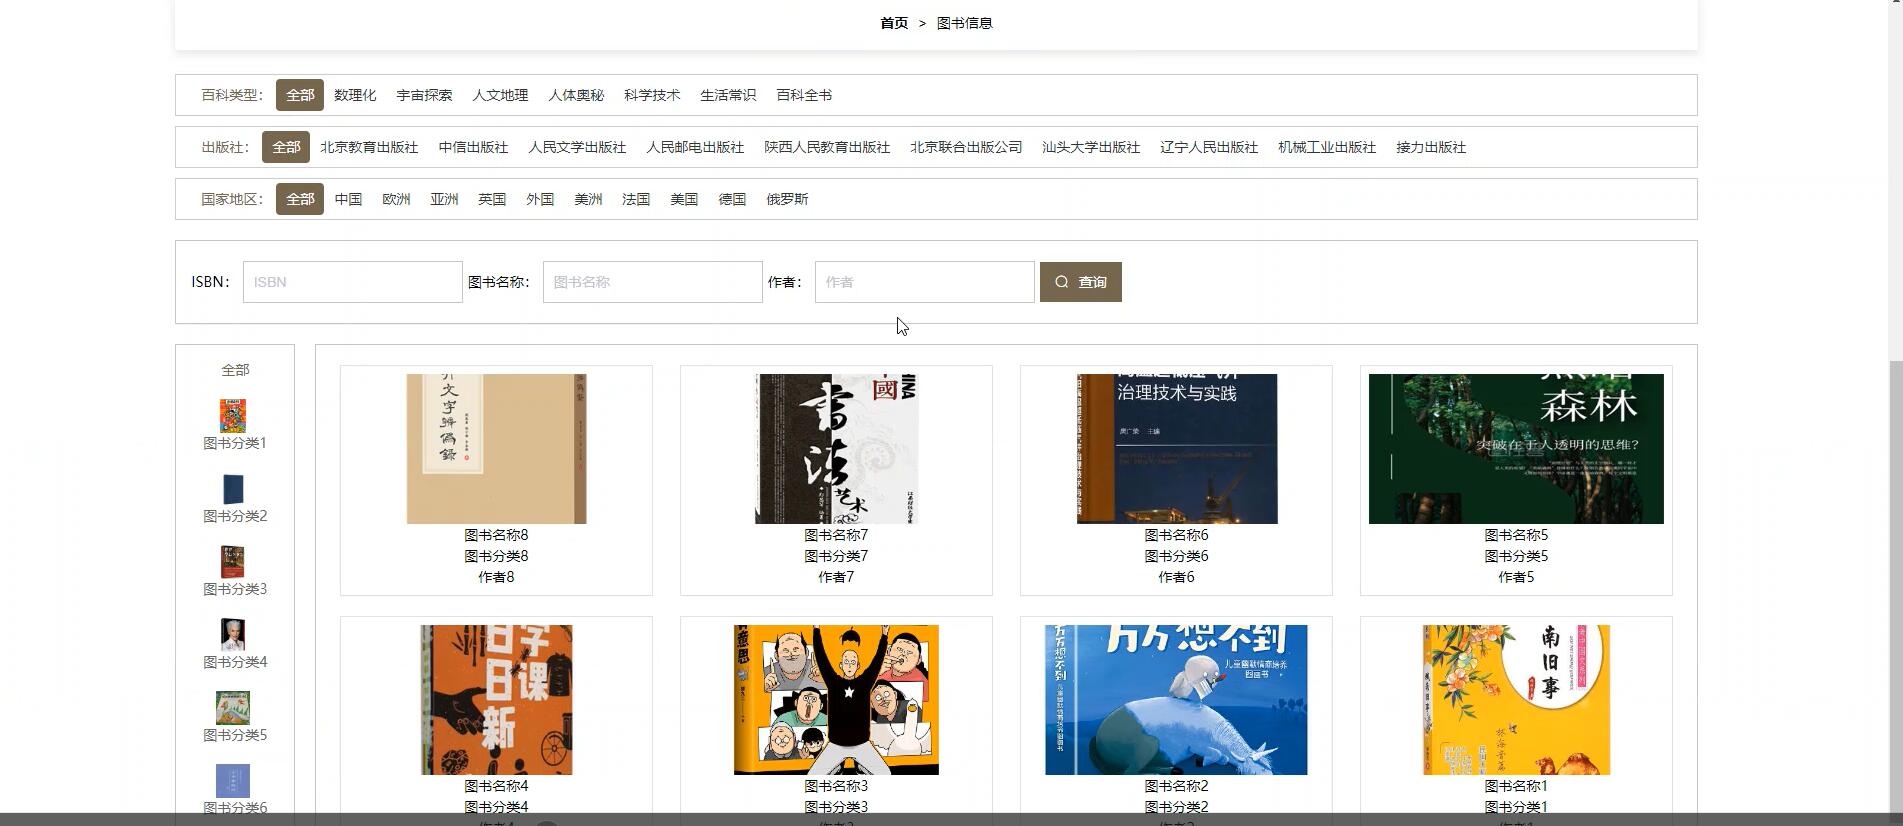Click the 图书分类5 category icon
This screenshot has height=826, width=1903.
233,707
